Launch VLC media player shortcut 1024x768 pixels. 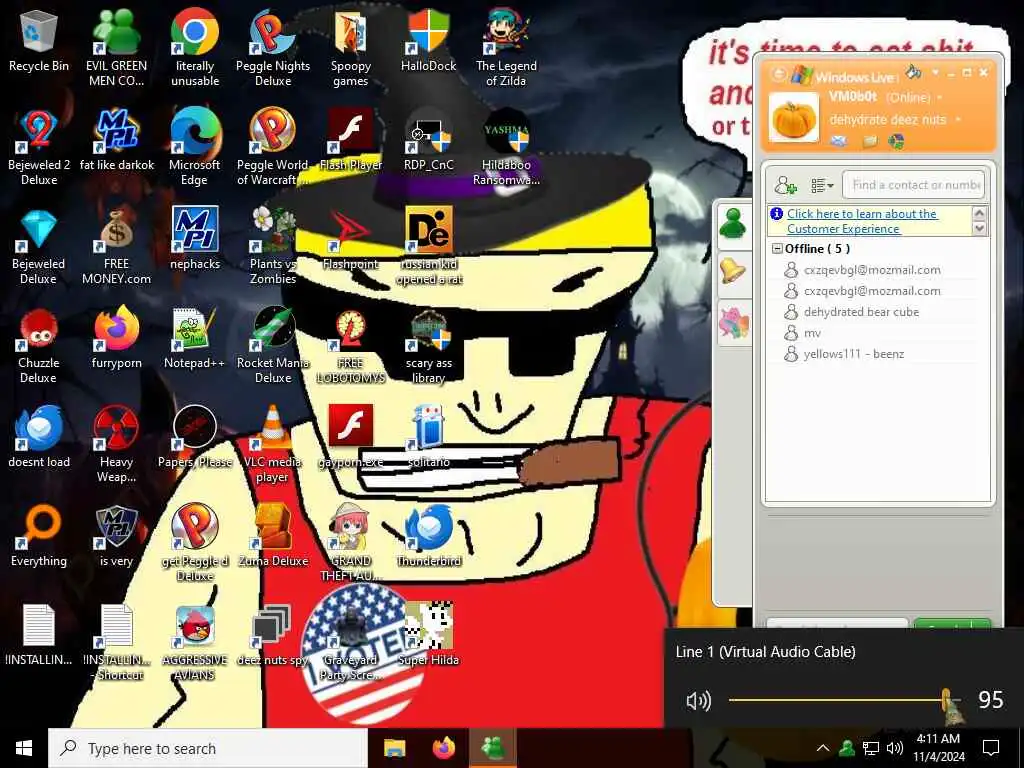click(x=273, y=444)
